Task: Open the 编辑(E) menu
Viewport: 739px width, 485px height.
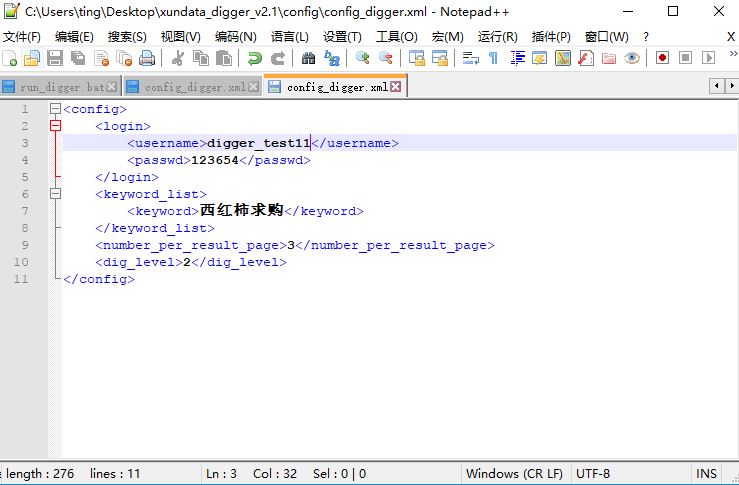Action: (74, 37)
